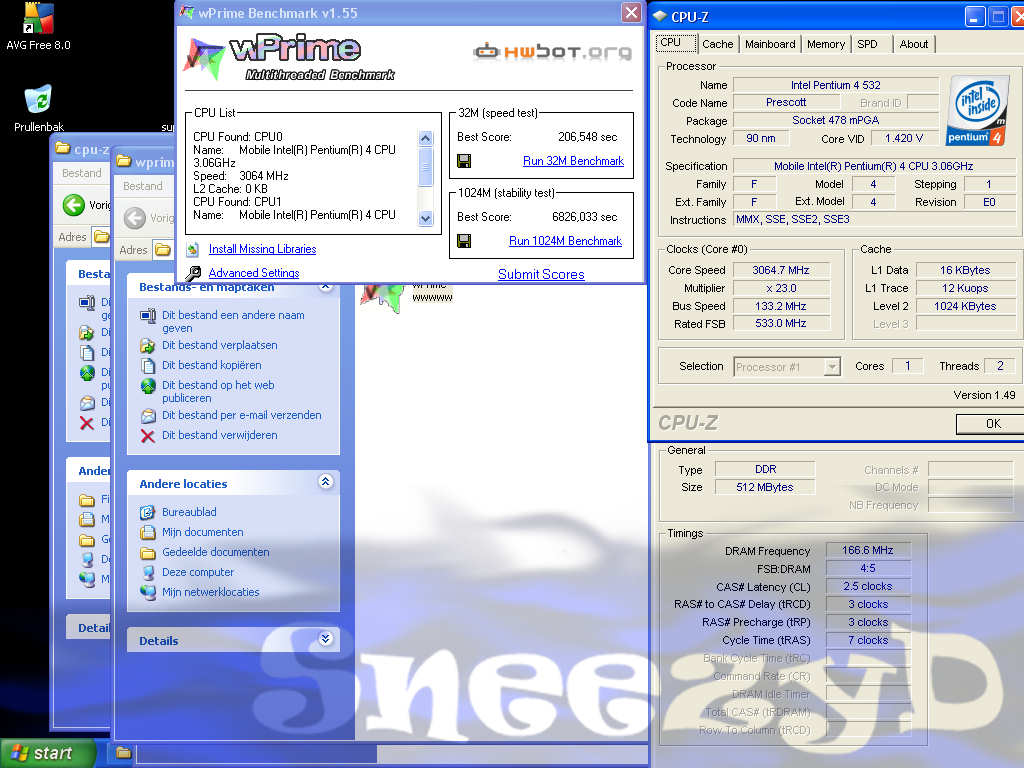Click the envelope icon for e-mail sending
Image resolution: width=1024 pixels, height=768 pixels.
click(x=148, y=415)
